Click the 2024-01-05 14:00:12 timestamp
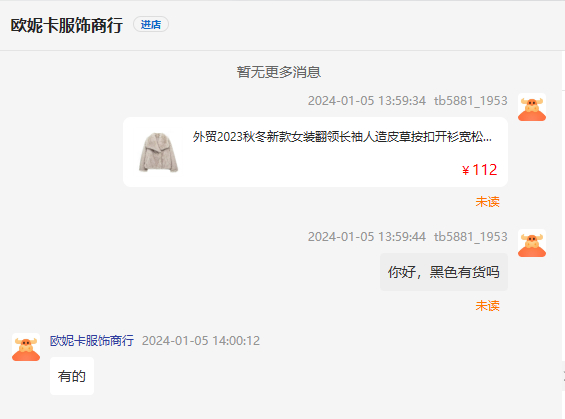 point(201,341)
